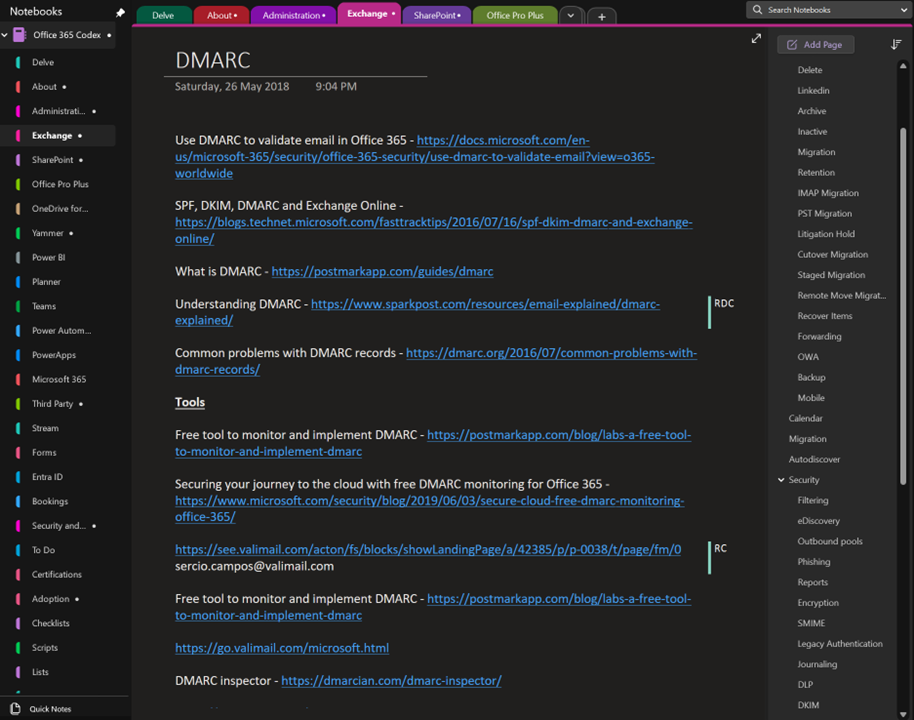This screenshot has width=914, height=720.
Task: Click the search magnifier icon
Action: click(x=758, y=10)
